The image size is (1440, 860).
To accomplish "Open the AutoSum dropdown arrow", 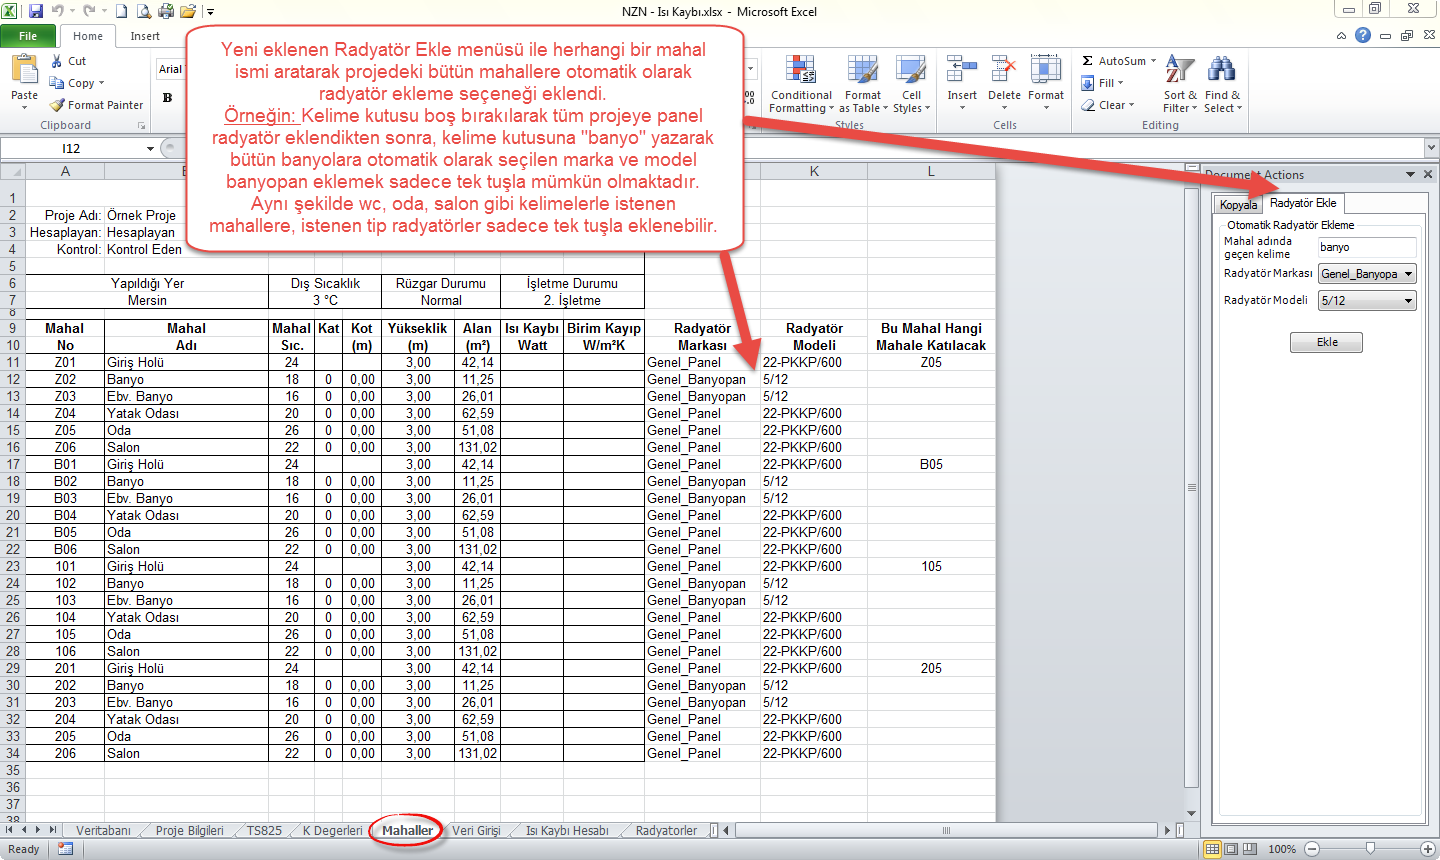I will 1153,61.
